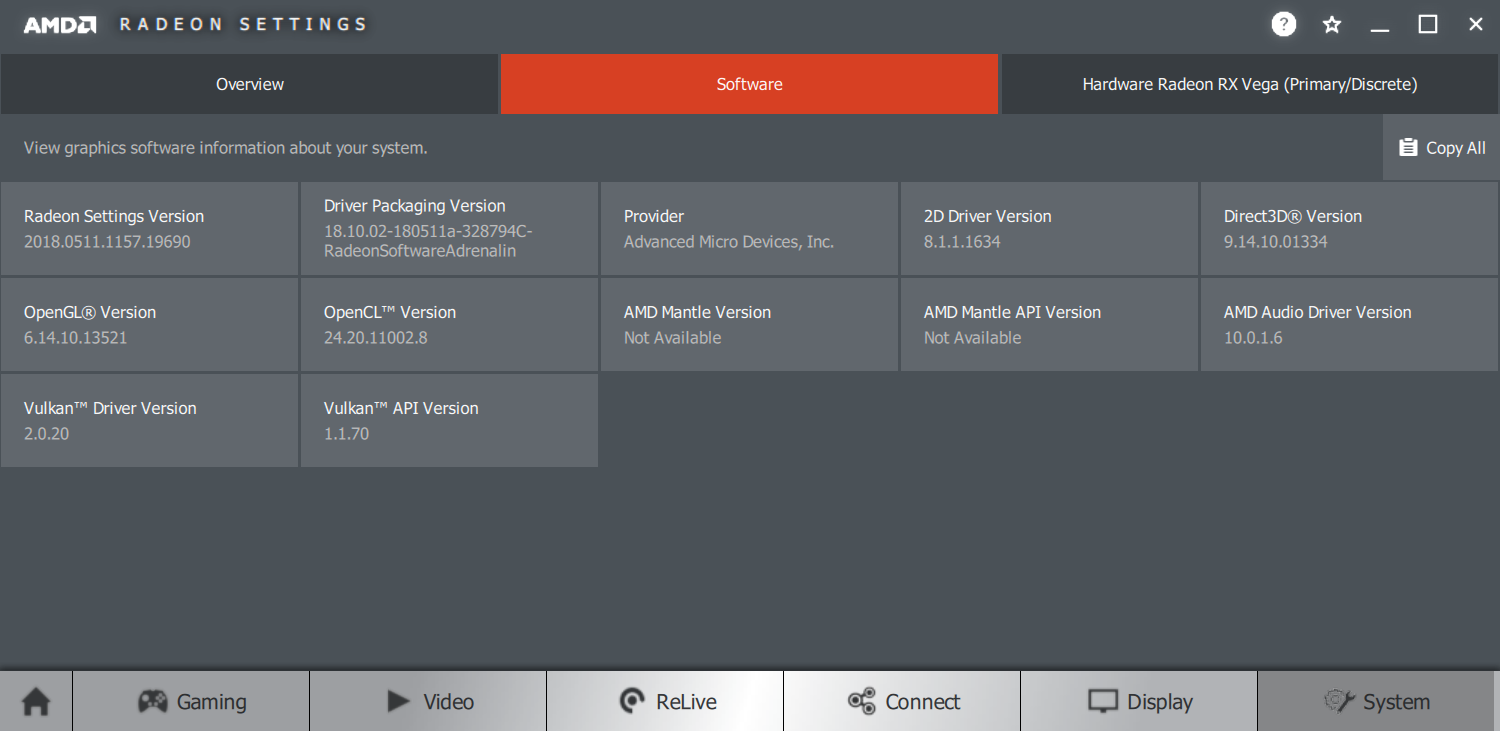Select the AMD Audio Driver Version tile
The height and width of the screenshot is (731, 1500).
tap(1350, 324)
